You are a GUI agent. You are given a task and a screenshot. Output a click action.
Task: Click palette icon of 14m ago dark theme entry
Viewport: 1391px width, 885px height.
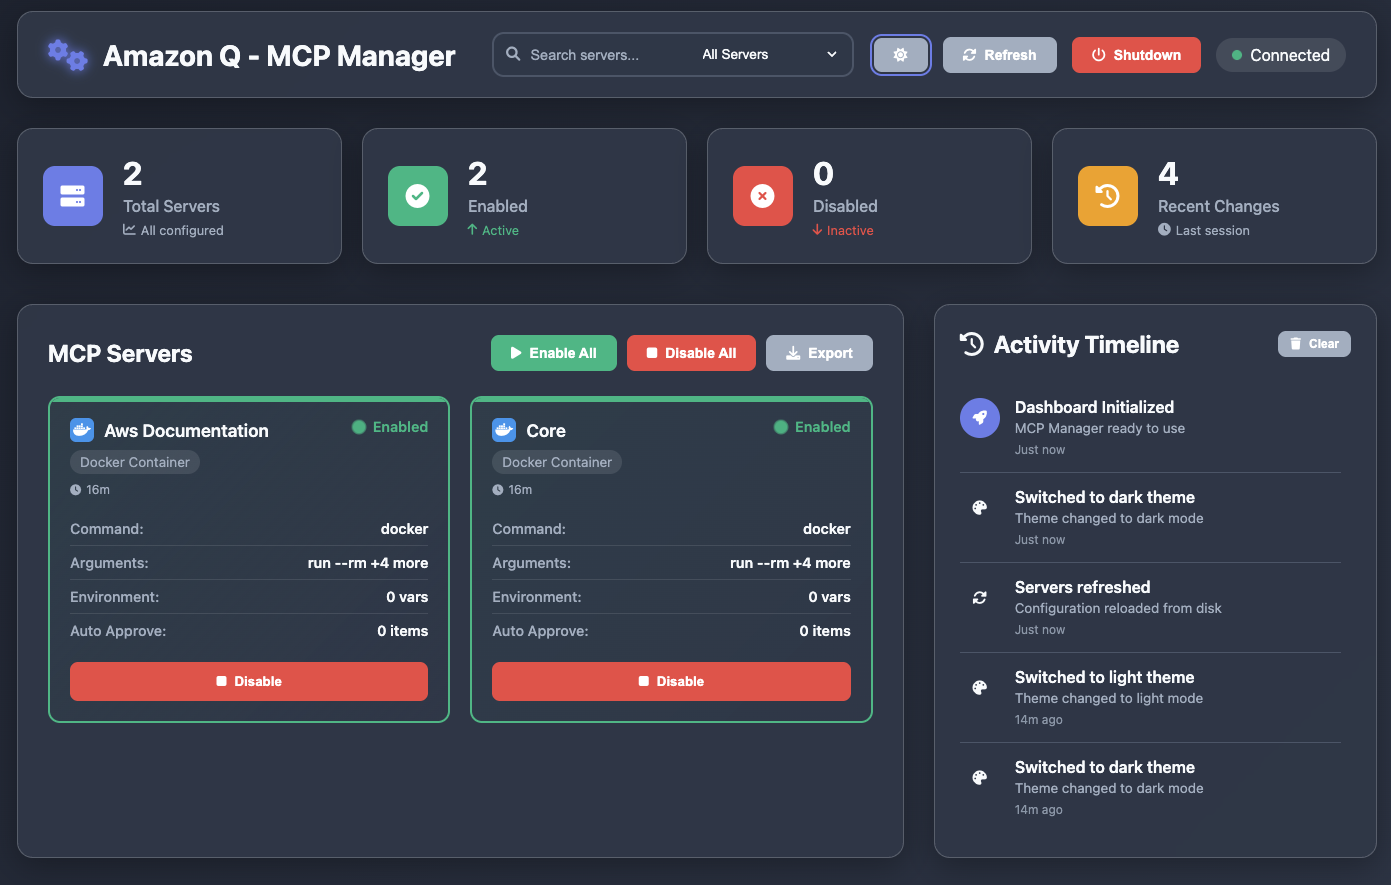coord(980,778)
